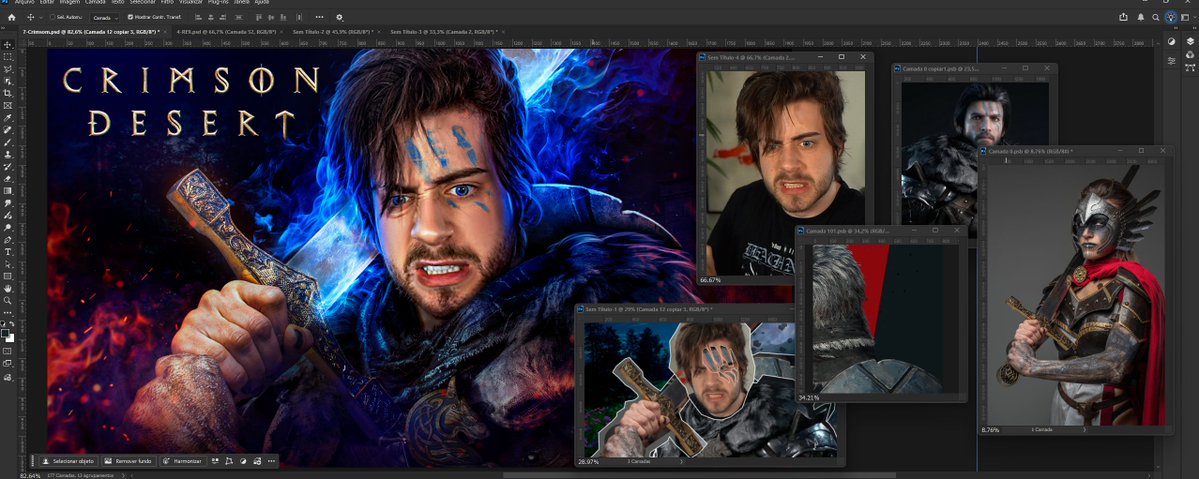Click the three-dots icon in contextual task bar
Screen dimensions: 1199x479
(x=271, y=461)
